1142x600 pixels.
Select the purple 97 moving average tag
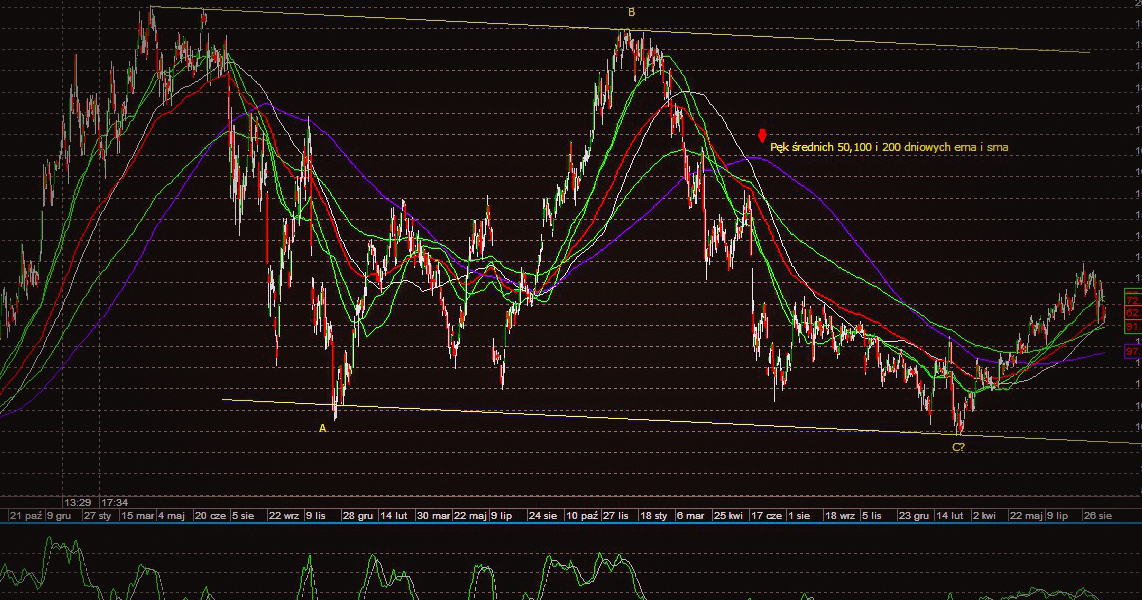pos(1132,351)
